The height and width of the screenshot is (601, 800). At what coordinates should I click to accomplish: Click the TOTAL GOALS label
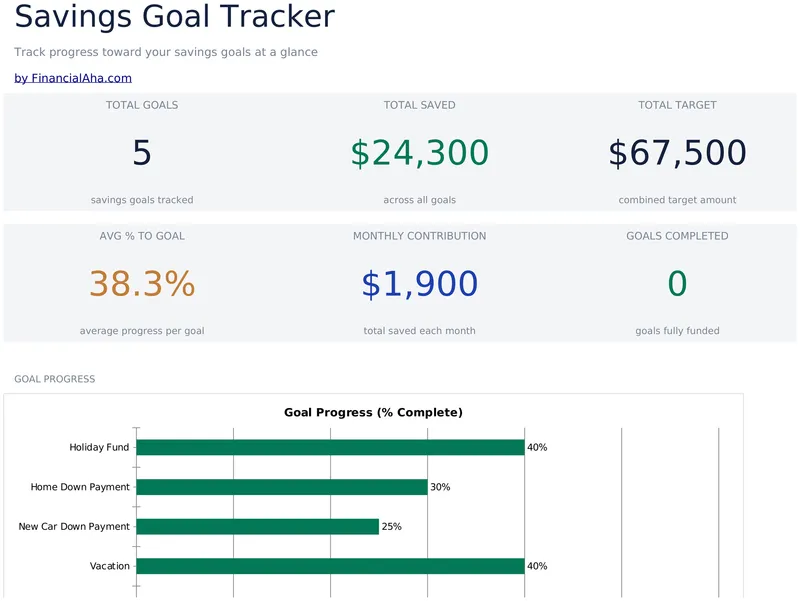(142, 105)
